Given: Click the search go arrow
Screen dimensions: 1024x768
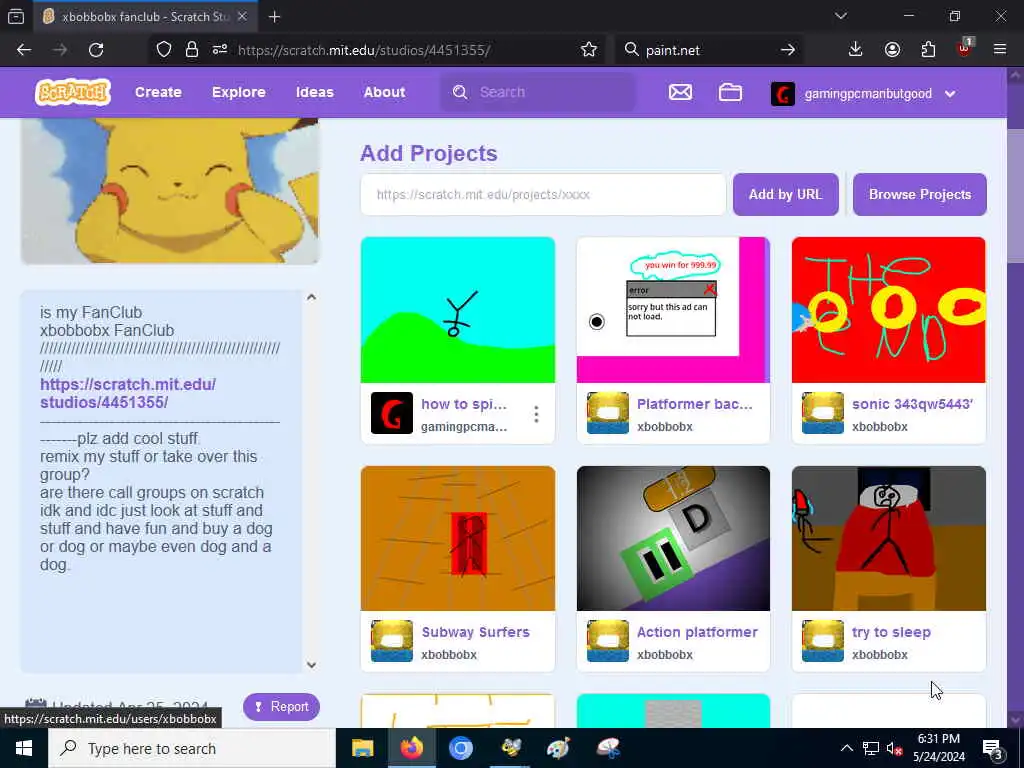Looking at the screenshot, I should pos(788,50).
